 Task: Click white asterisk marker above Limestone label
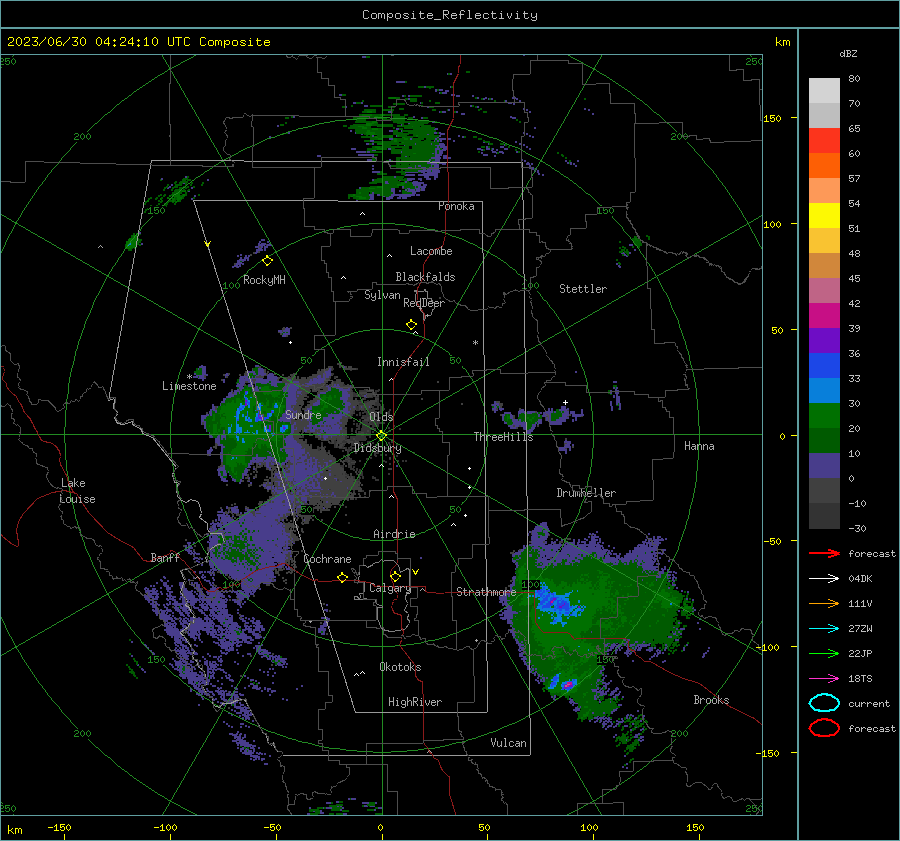189,377
